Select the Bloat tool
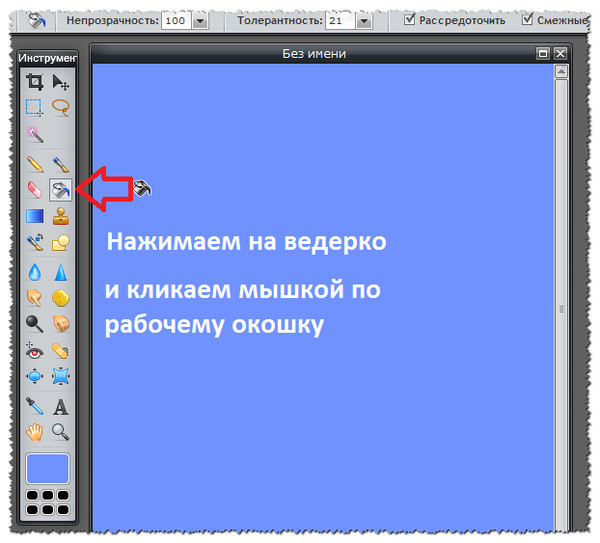This screenshot has width=600, height=543. [x=34, y=376]
